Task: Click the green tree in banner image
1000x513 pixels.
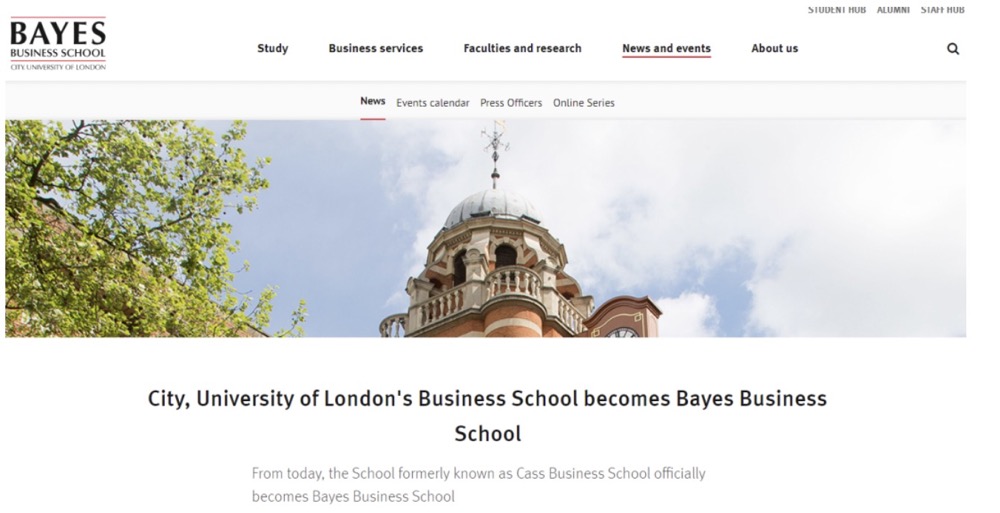Action: pos(140,228)
